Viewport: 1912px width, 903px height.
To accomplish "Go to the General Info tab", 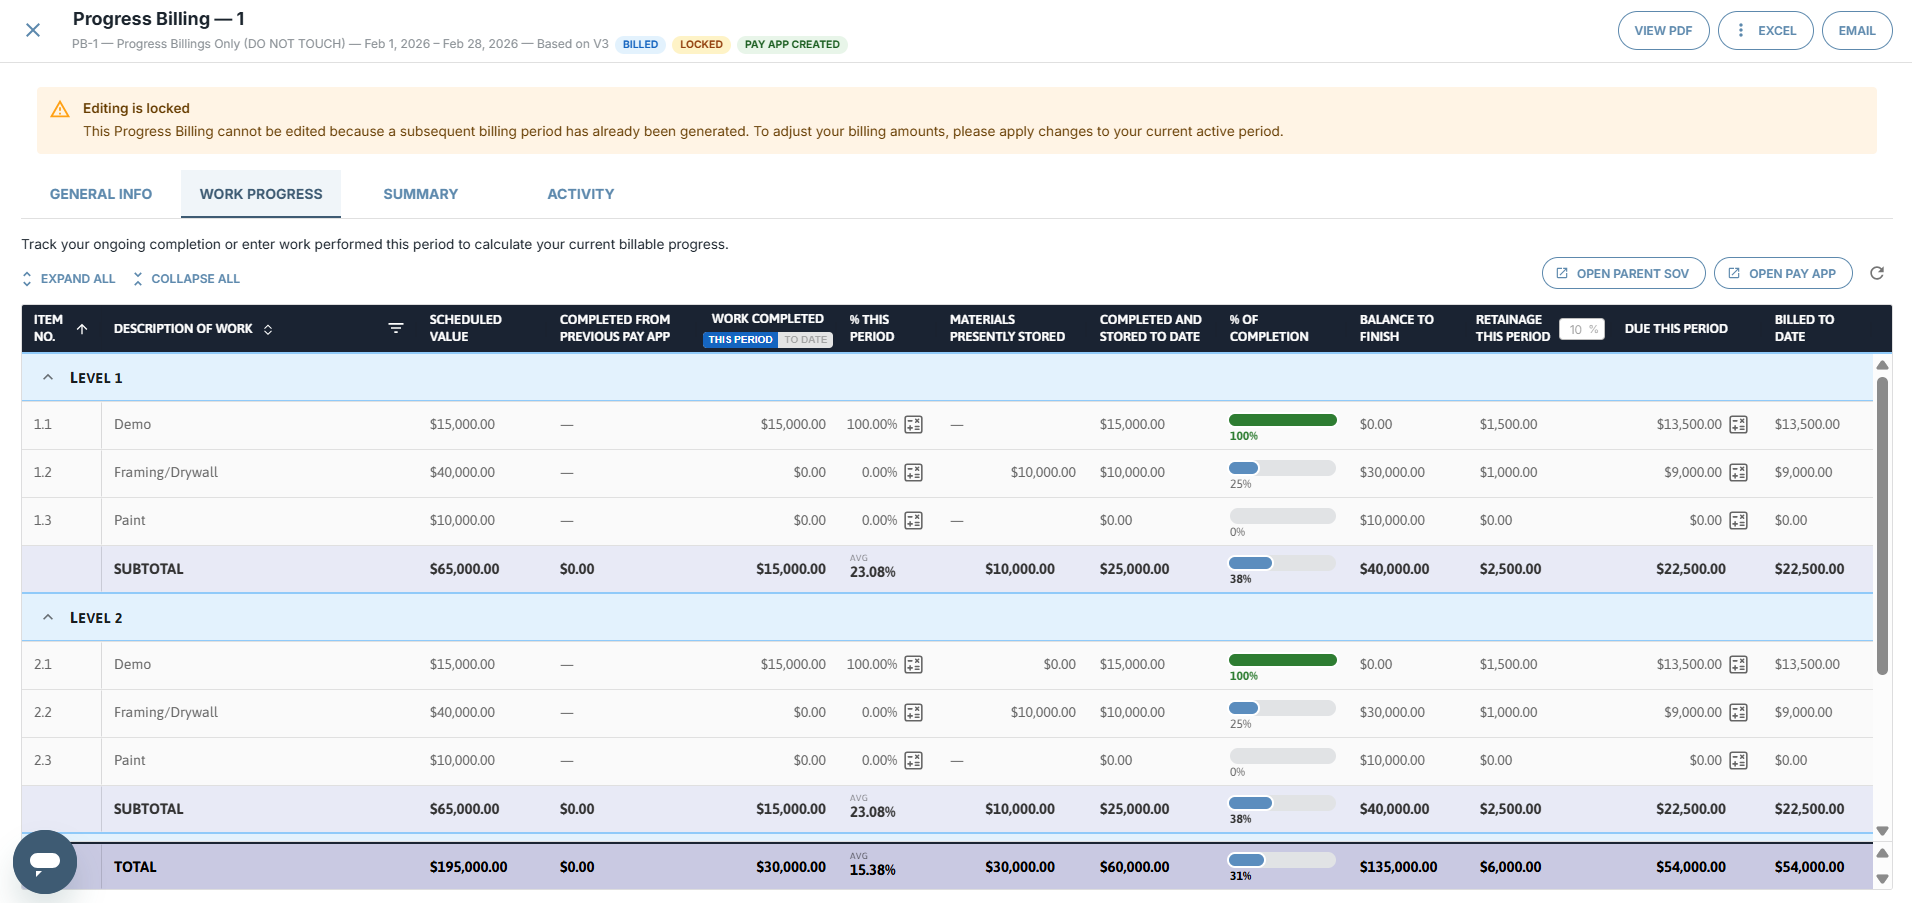I will click(x=101, y=194).
